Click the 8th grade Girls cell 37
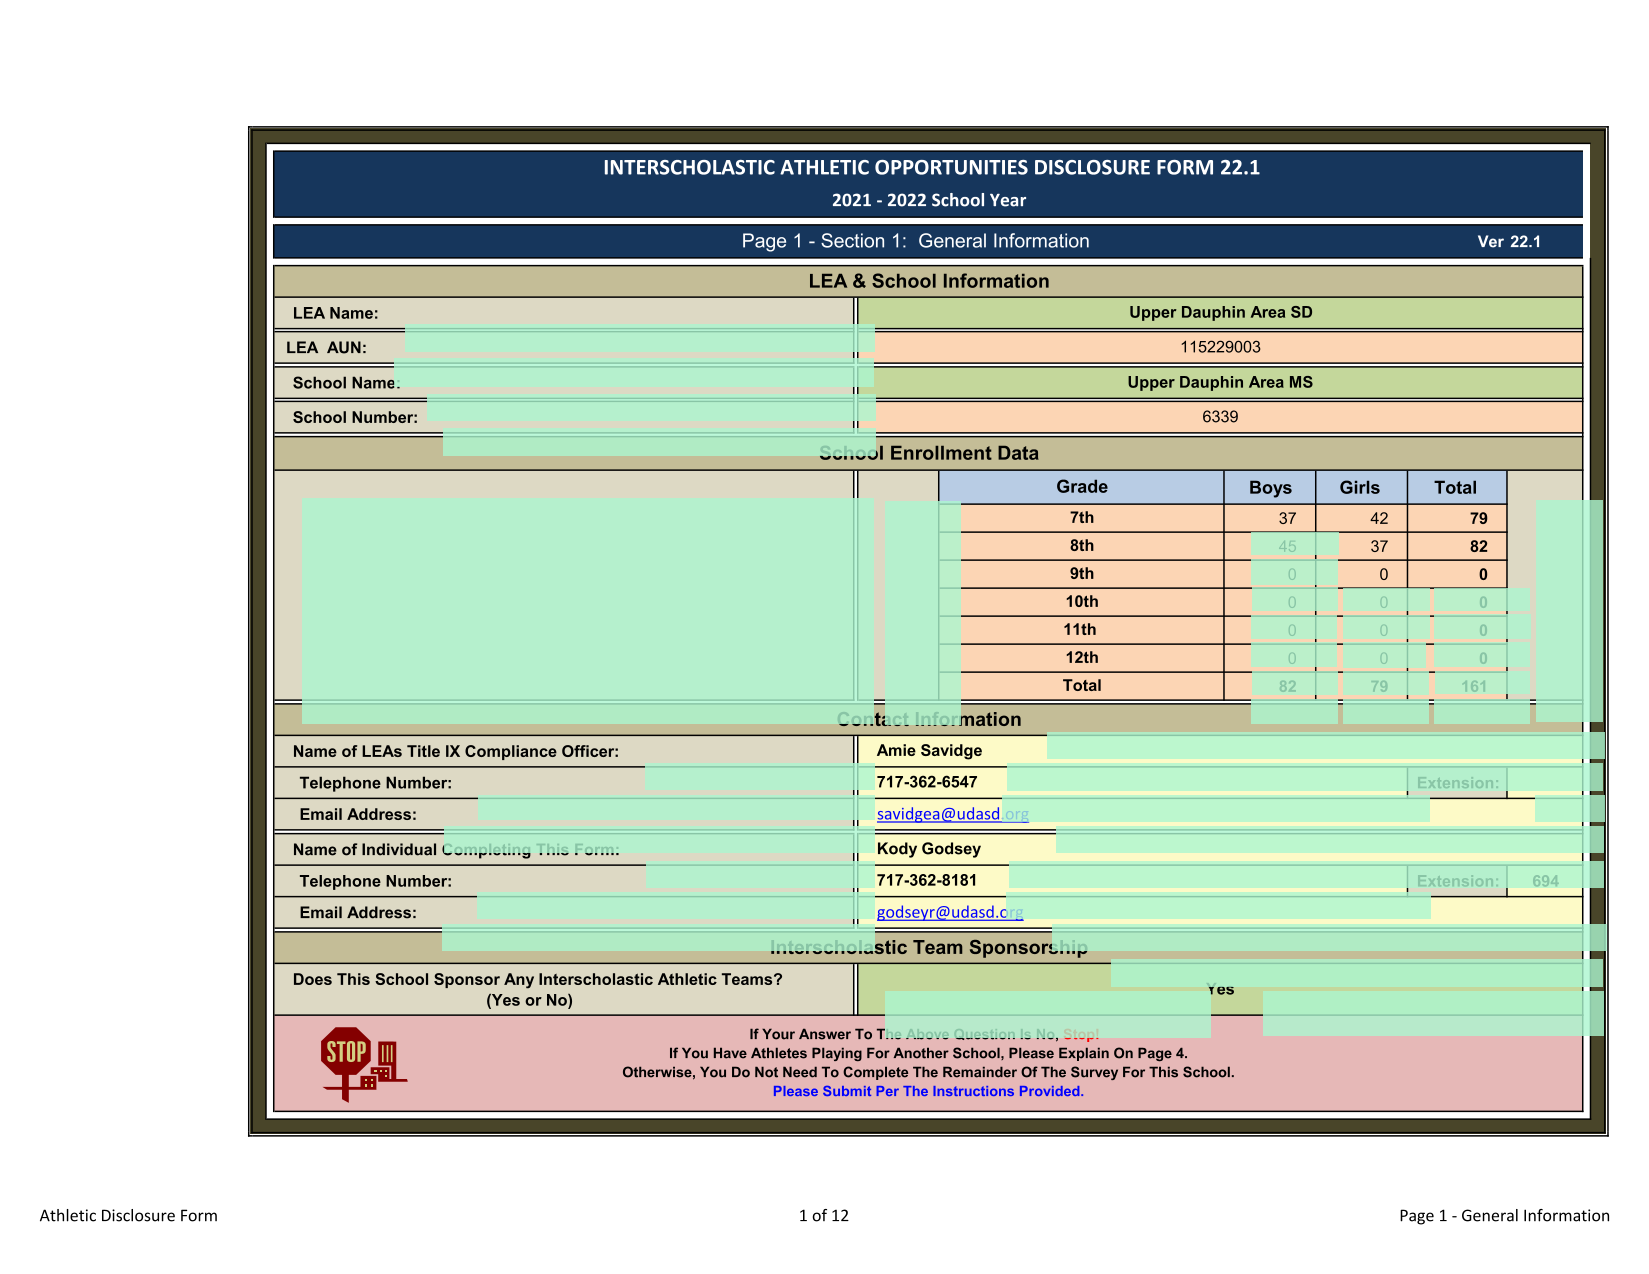 (1361, 546)
